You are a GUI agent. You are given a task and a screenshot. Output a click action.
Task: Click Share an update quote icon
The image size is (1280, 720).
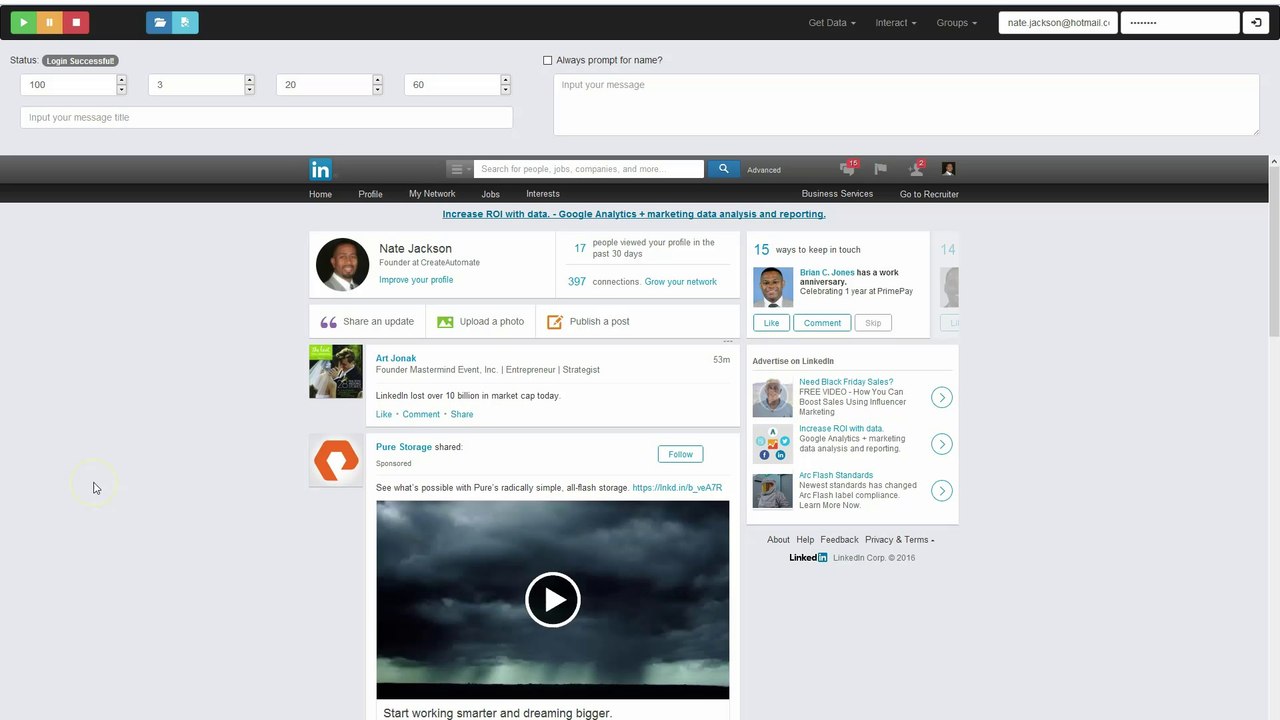pyautogui.click(x=328, y=322)
